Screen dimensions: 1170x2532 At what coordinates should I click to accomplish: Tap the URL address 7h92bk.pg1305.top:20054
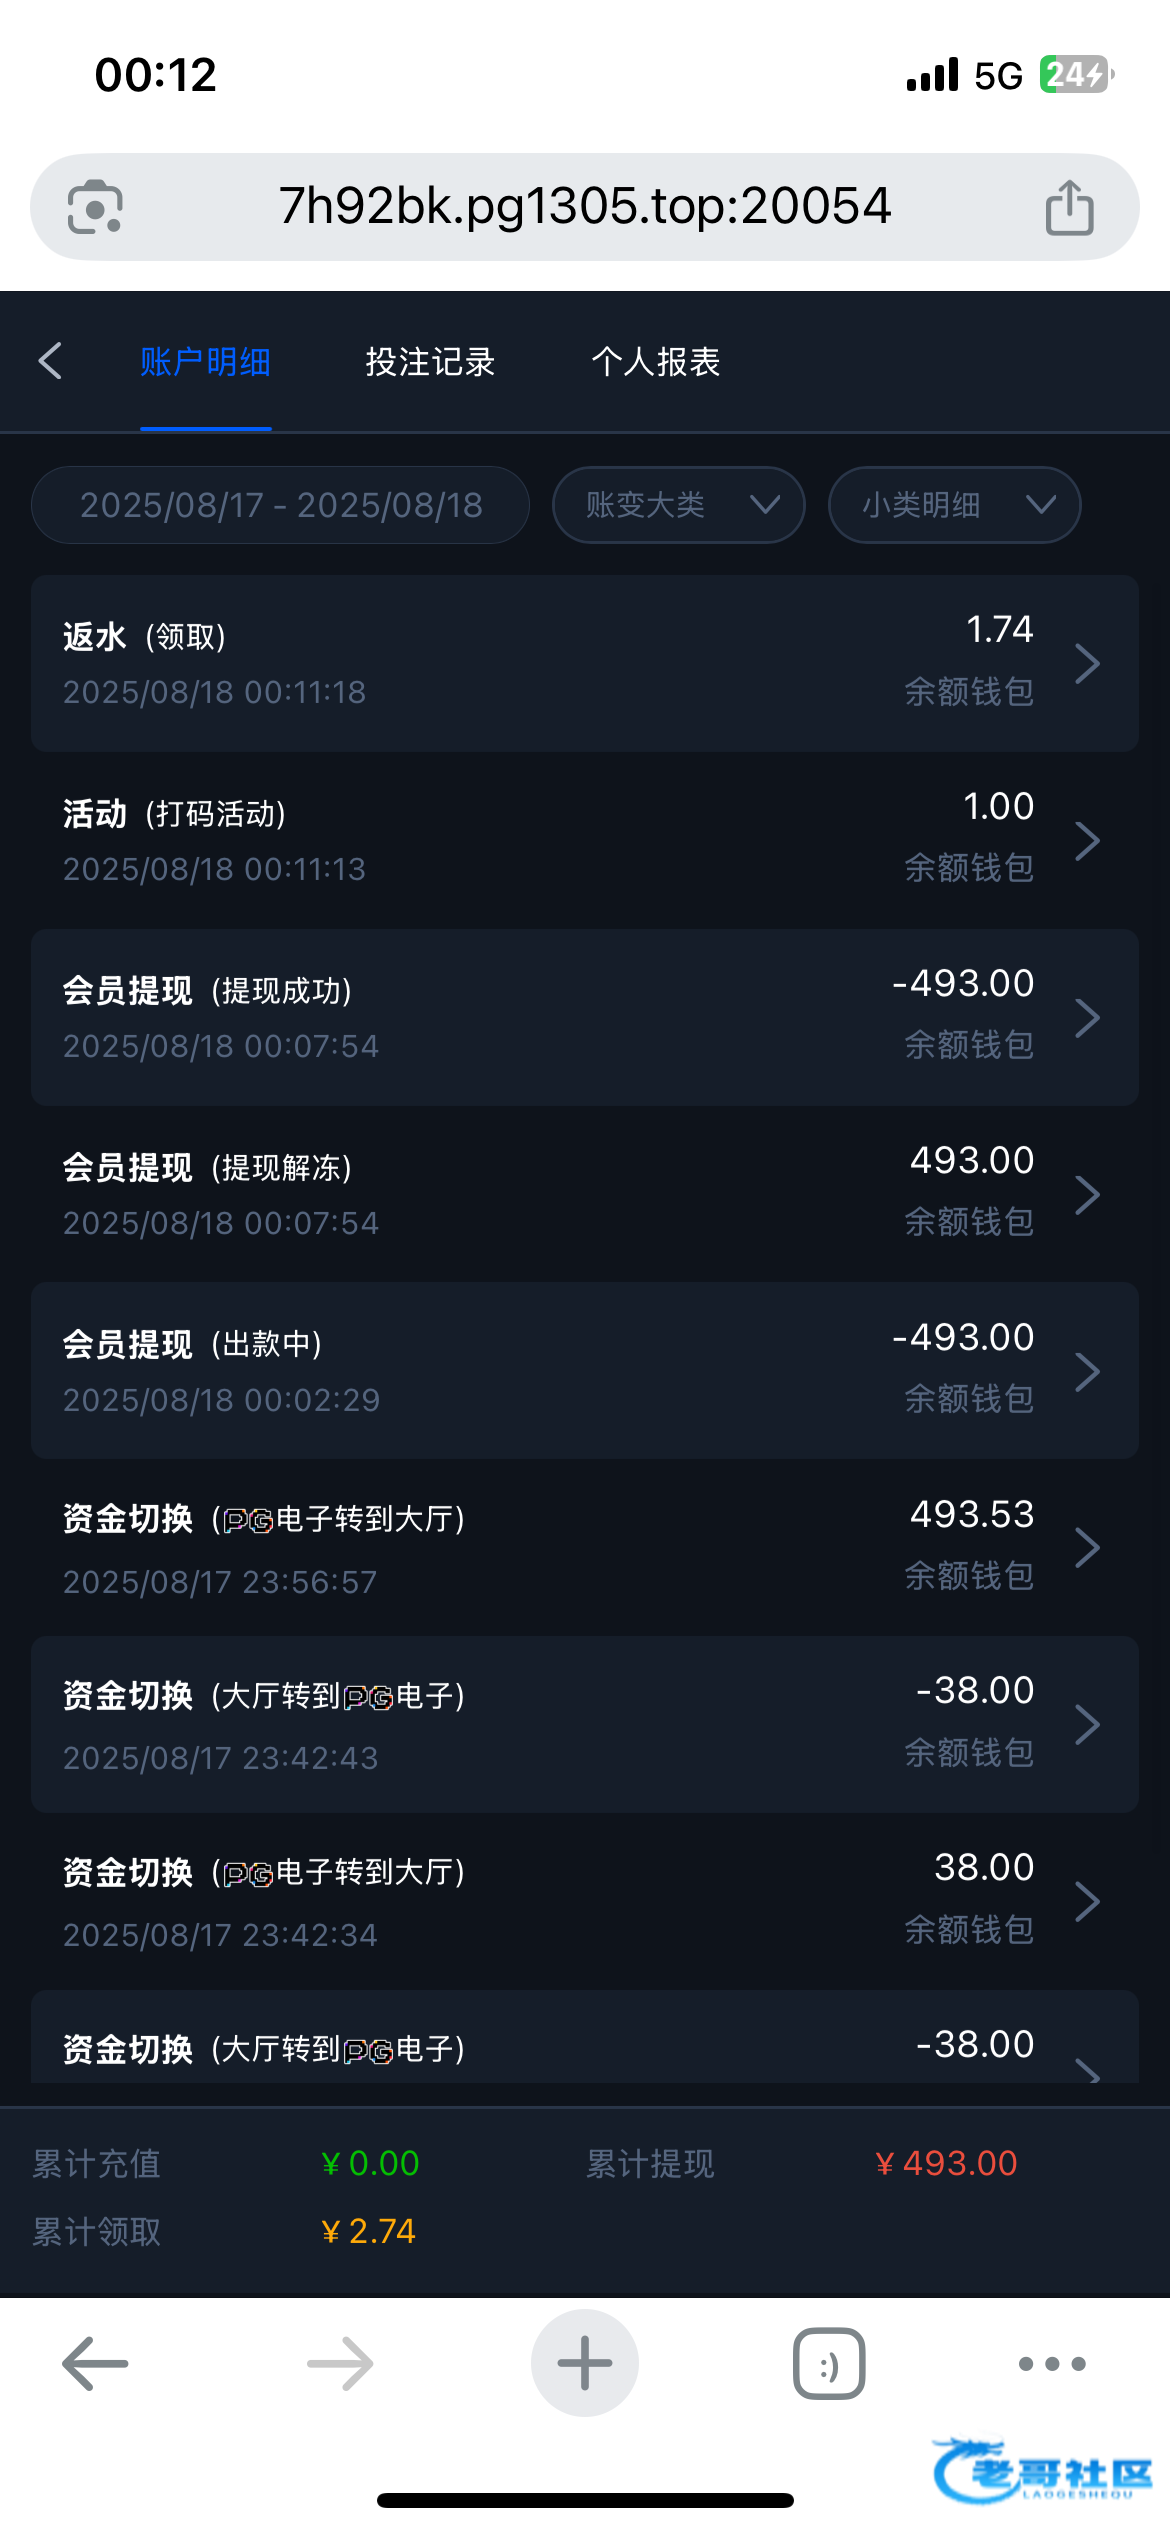pos(584,206)
